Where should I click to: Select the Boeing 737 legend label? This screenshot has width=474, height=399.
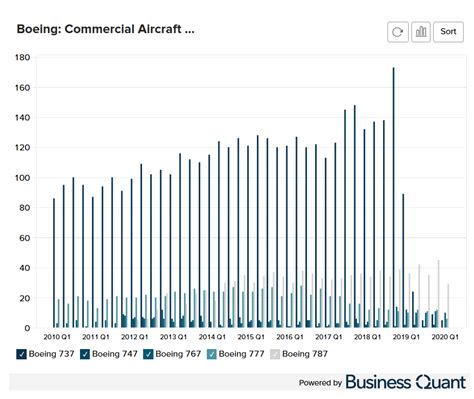[x=51, y=354]
